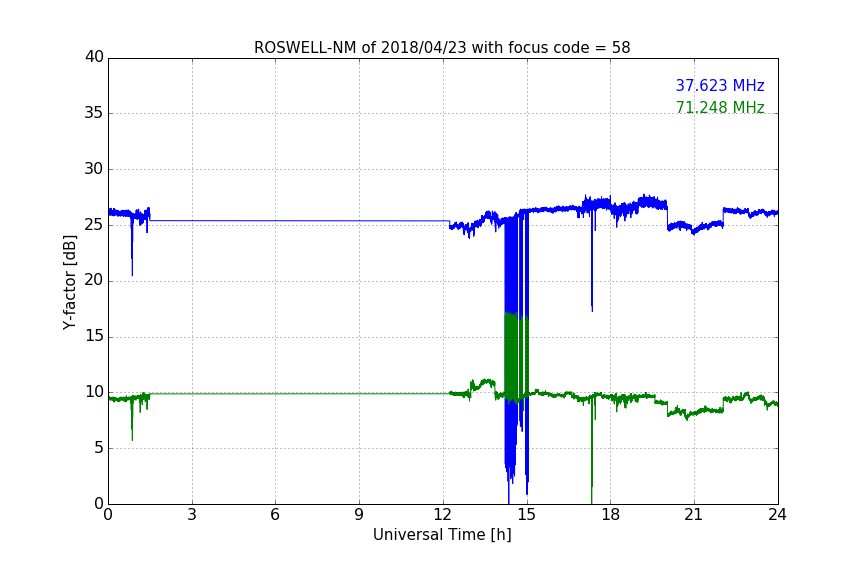Click the x-axis tick label '6'
Image resolution: width=864 pixels, height=576 pixels.
pos(276,515)
